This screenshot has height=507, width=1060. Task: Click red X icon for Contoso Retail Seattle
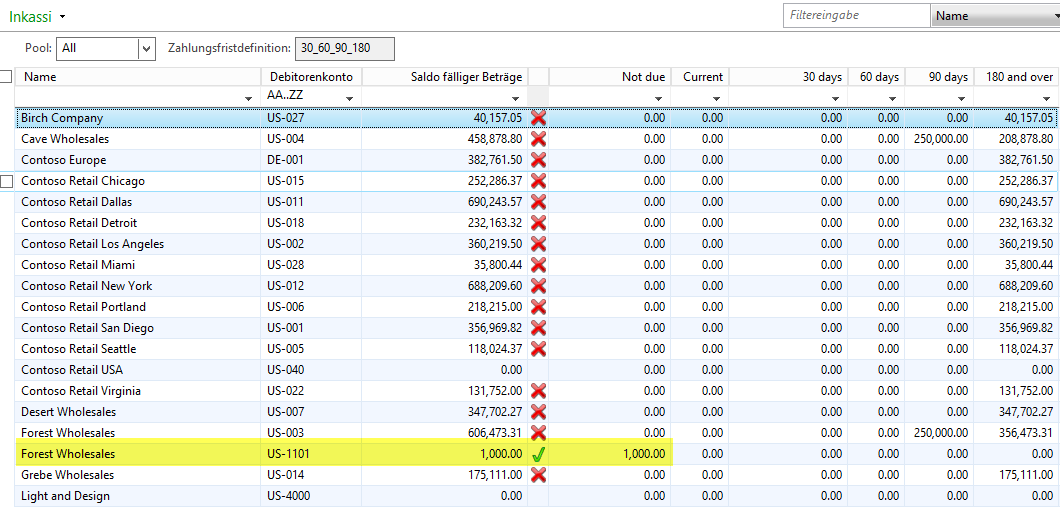coord(538,349)
